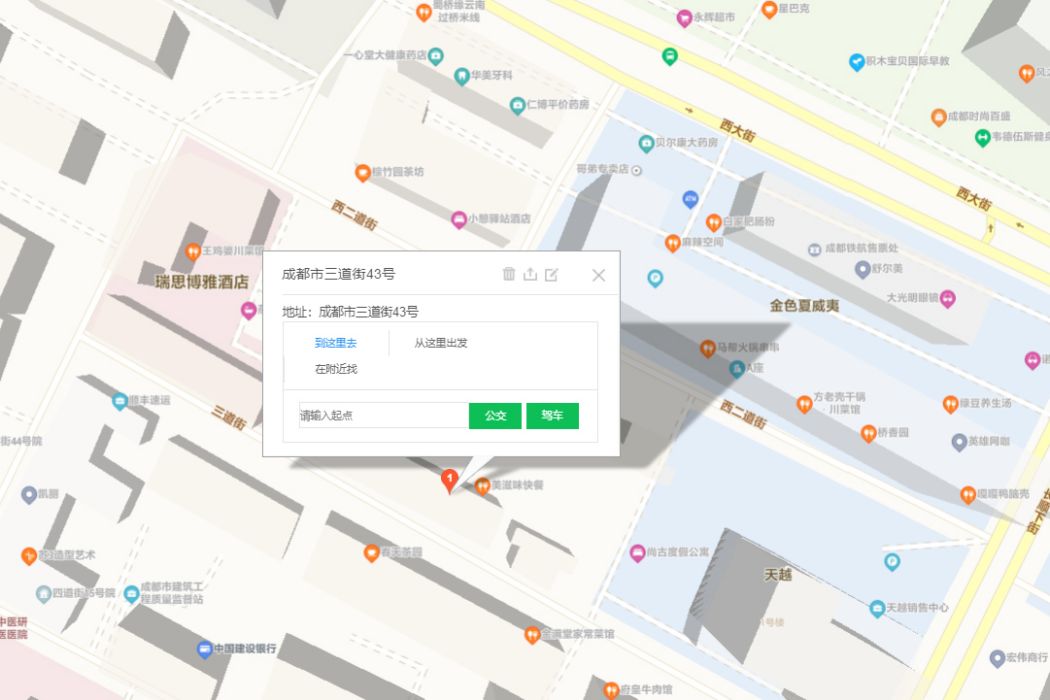Image resolution: width=1050 pixels, height=700 pixels.
Task: Click the 请输入起点 start point field
Action: [x=384, y=415]
